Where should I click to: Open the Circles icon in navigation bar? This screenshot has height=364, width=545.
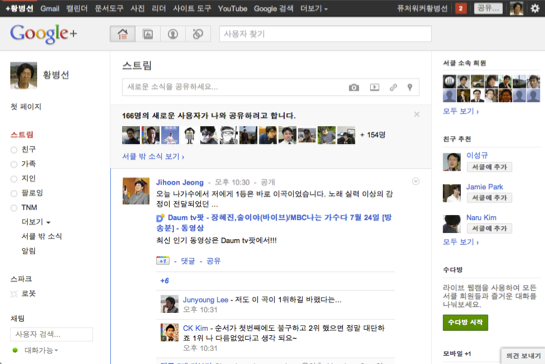[x=198, y=34]
